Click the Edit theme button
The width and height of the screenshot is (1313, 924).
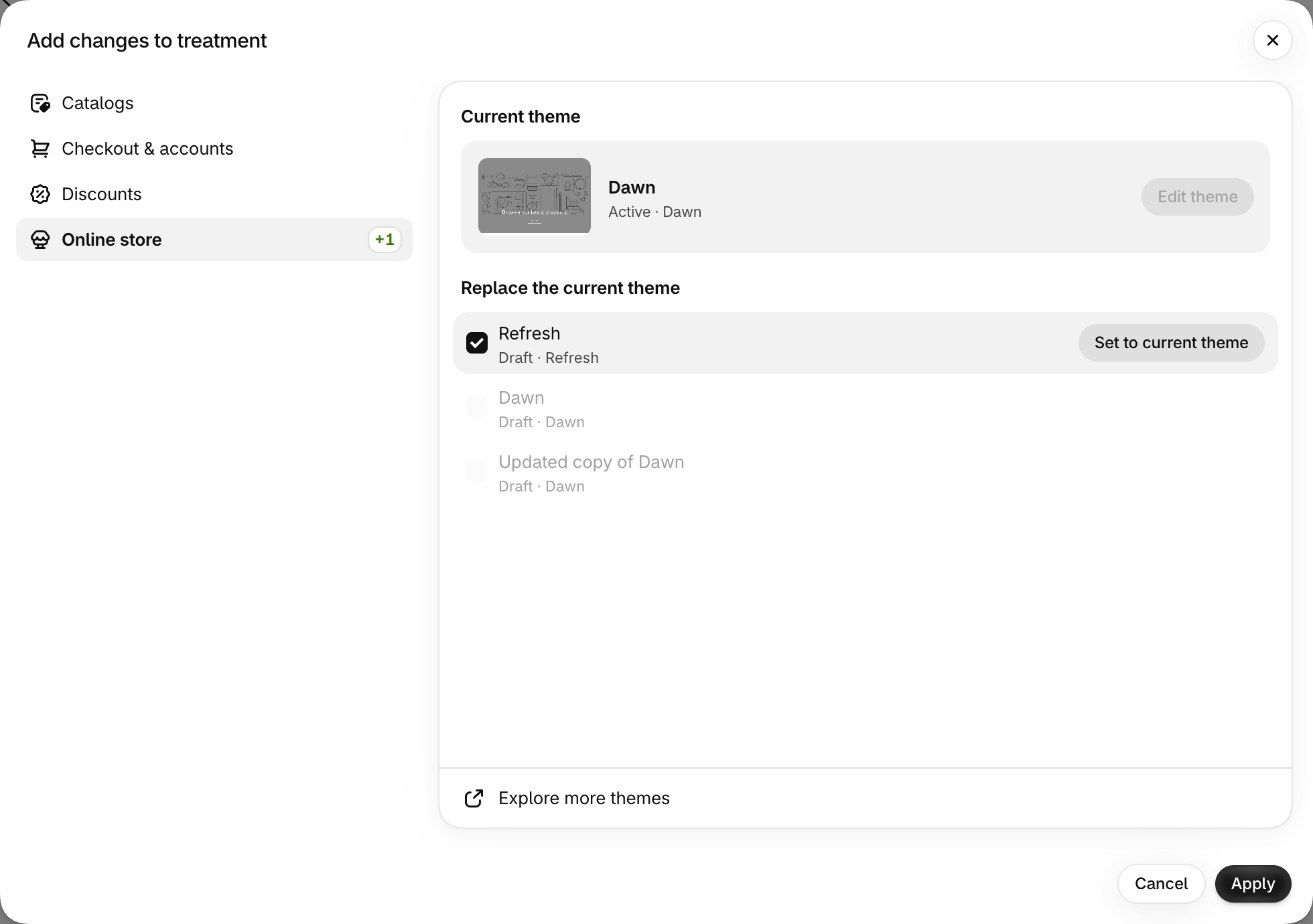(1197, 197)
